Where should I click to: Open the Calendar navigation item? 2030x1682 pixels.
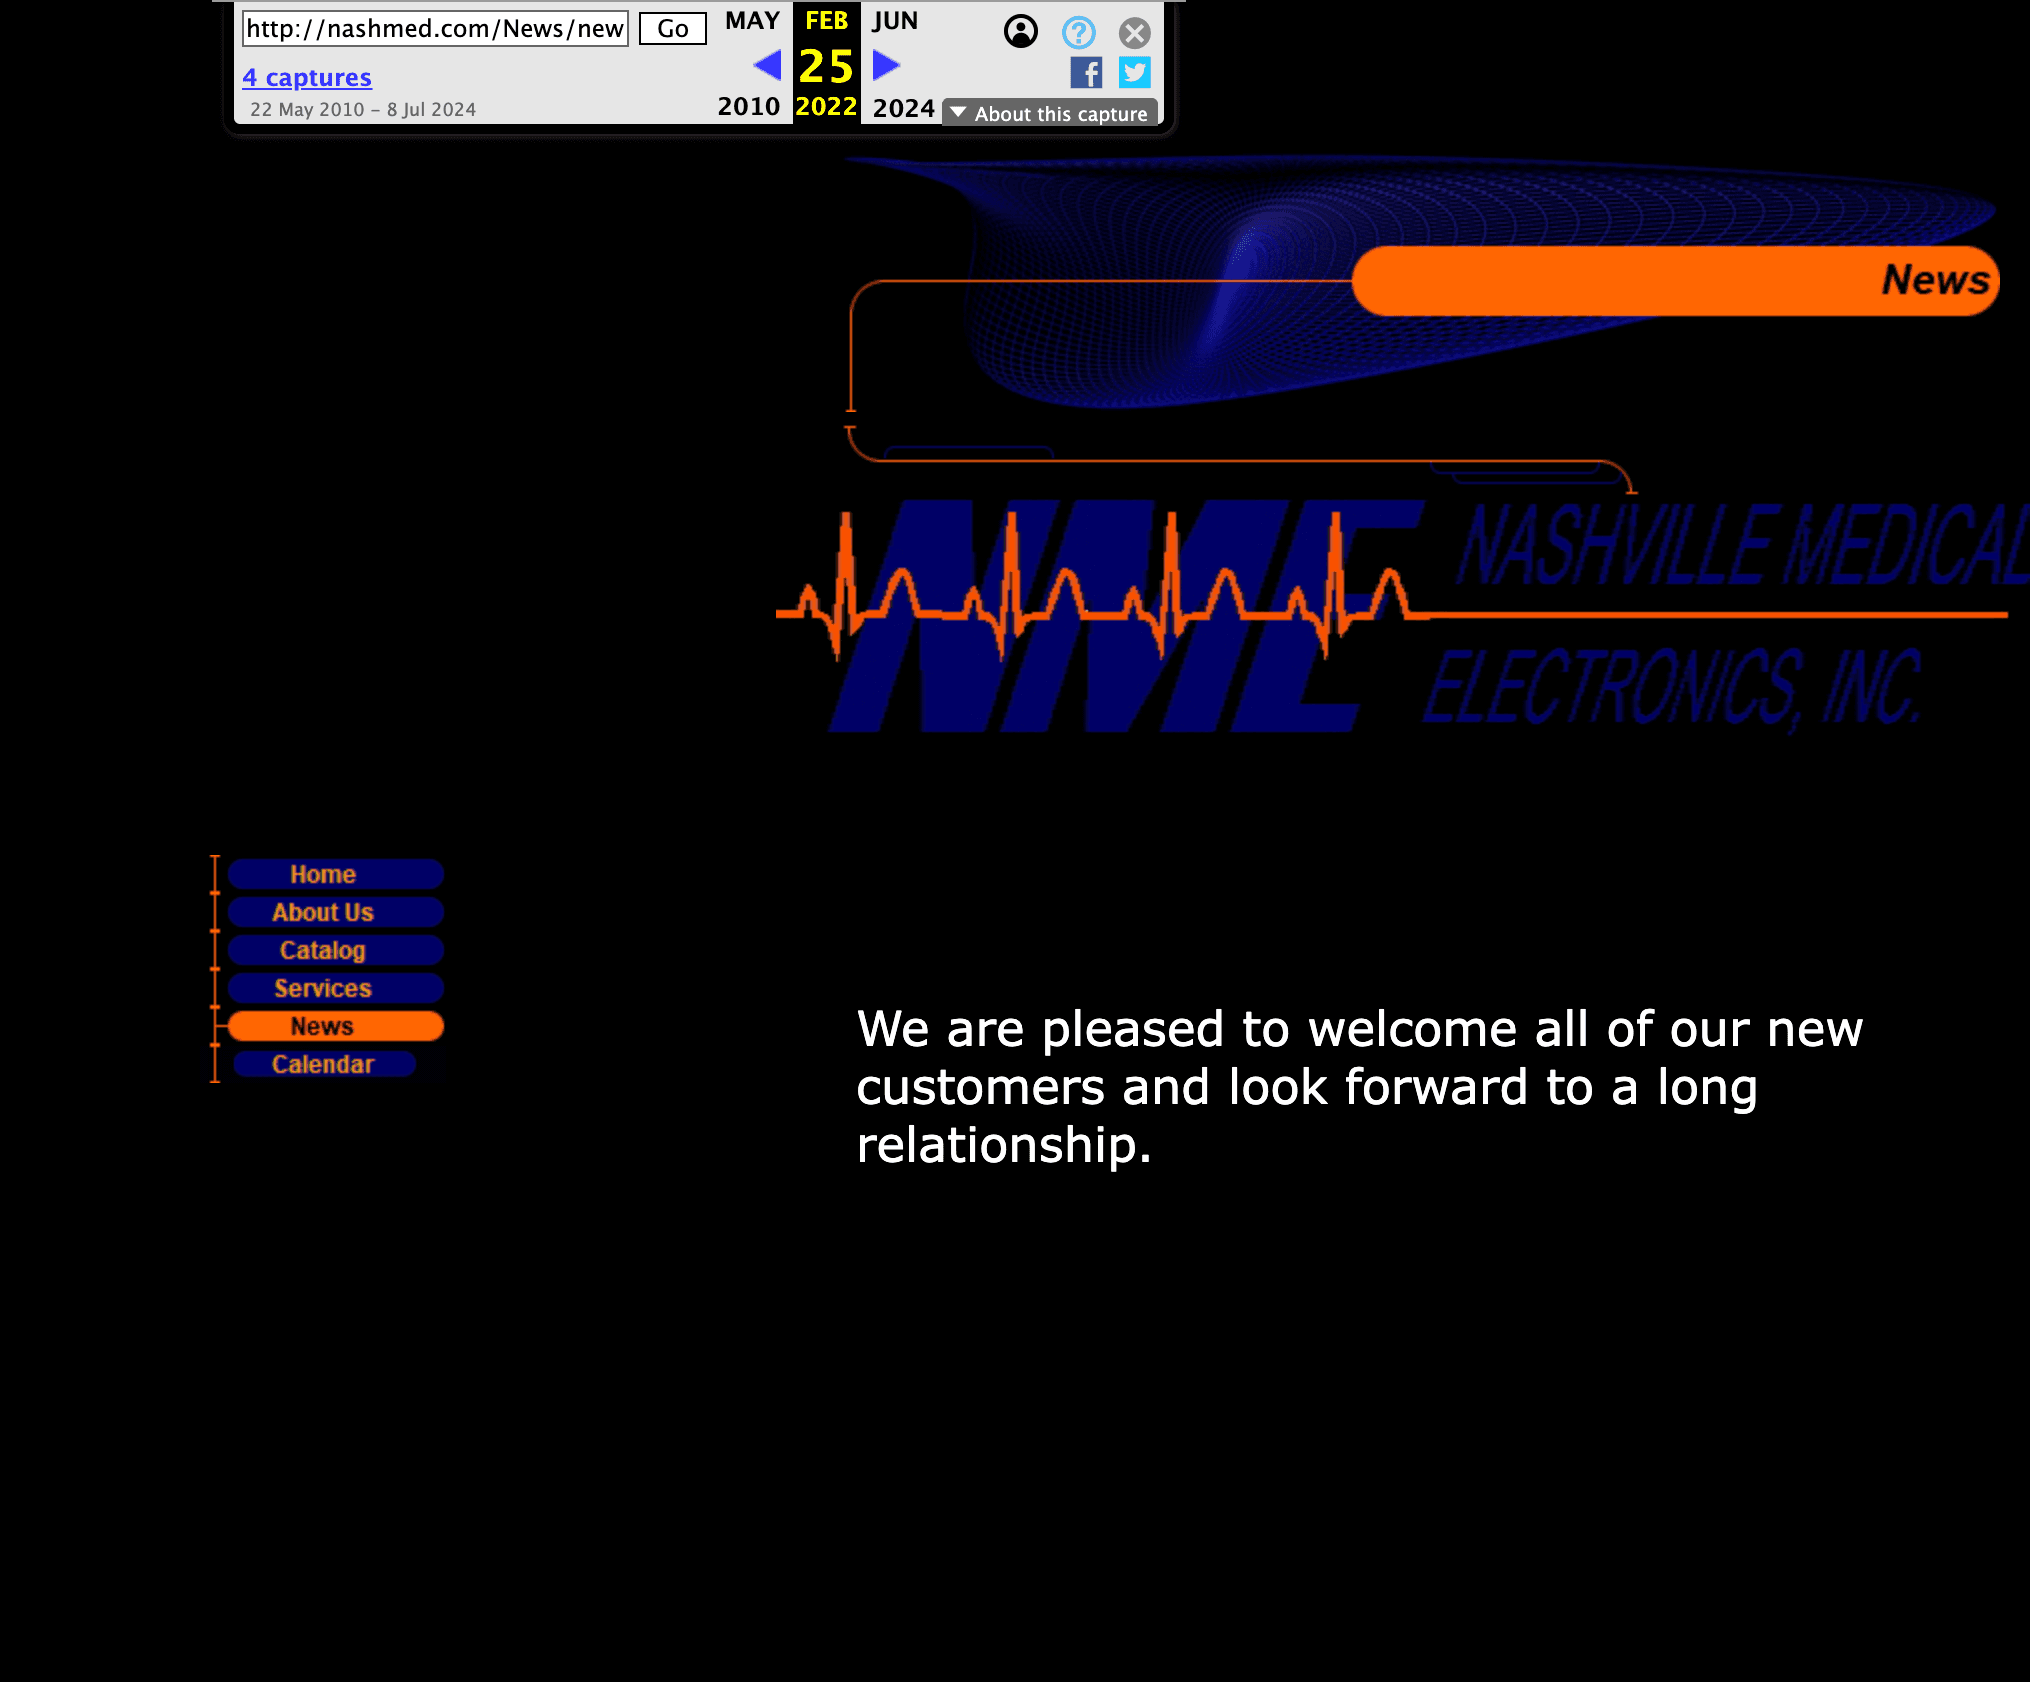click(x=324, y=1064)
